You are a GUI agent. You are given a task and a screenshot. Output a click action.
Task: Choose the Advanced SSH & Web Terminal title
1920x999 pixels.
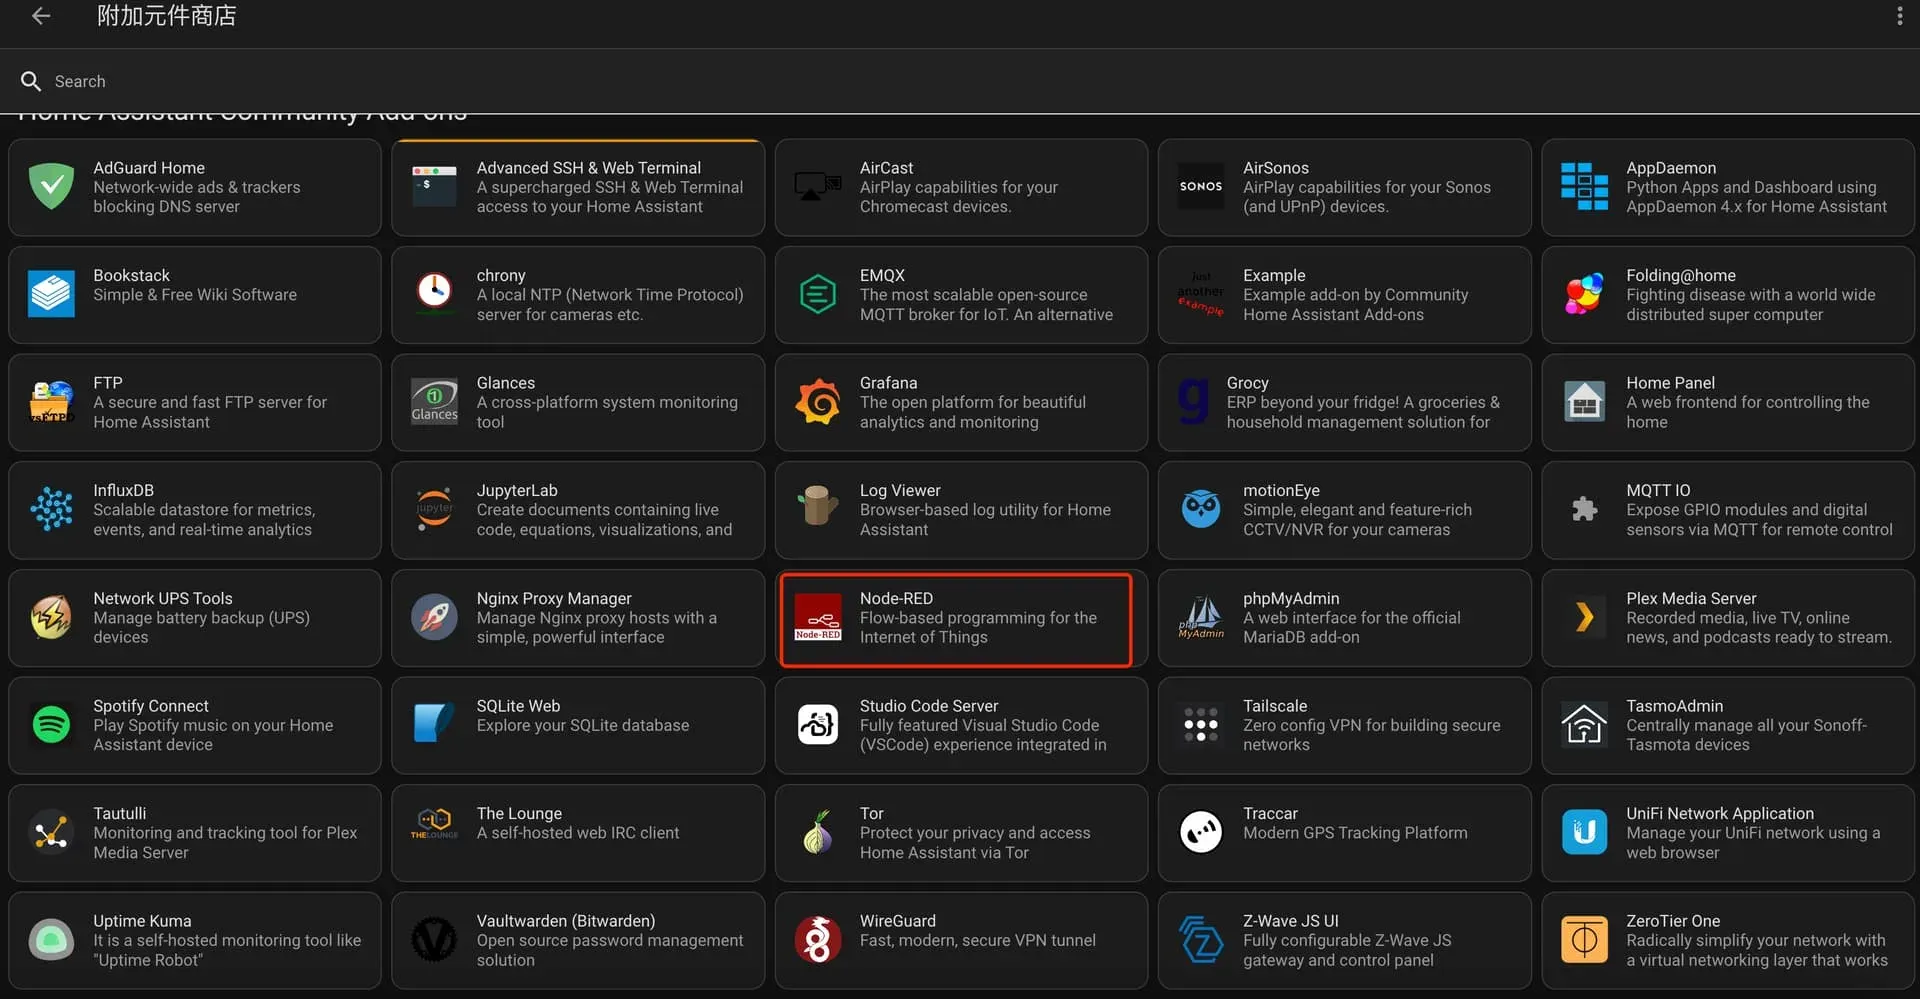pos(589,168)
